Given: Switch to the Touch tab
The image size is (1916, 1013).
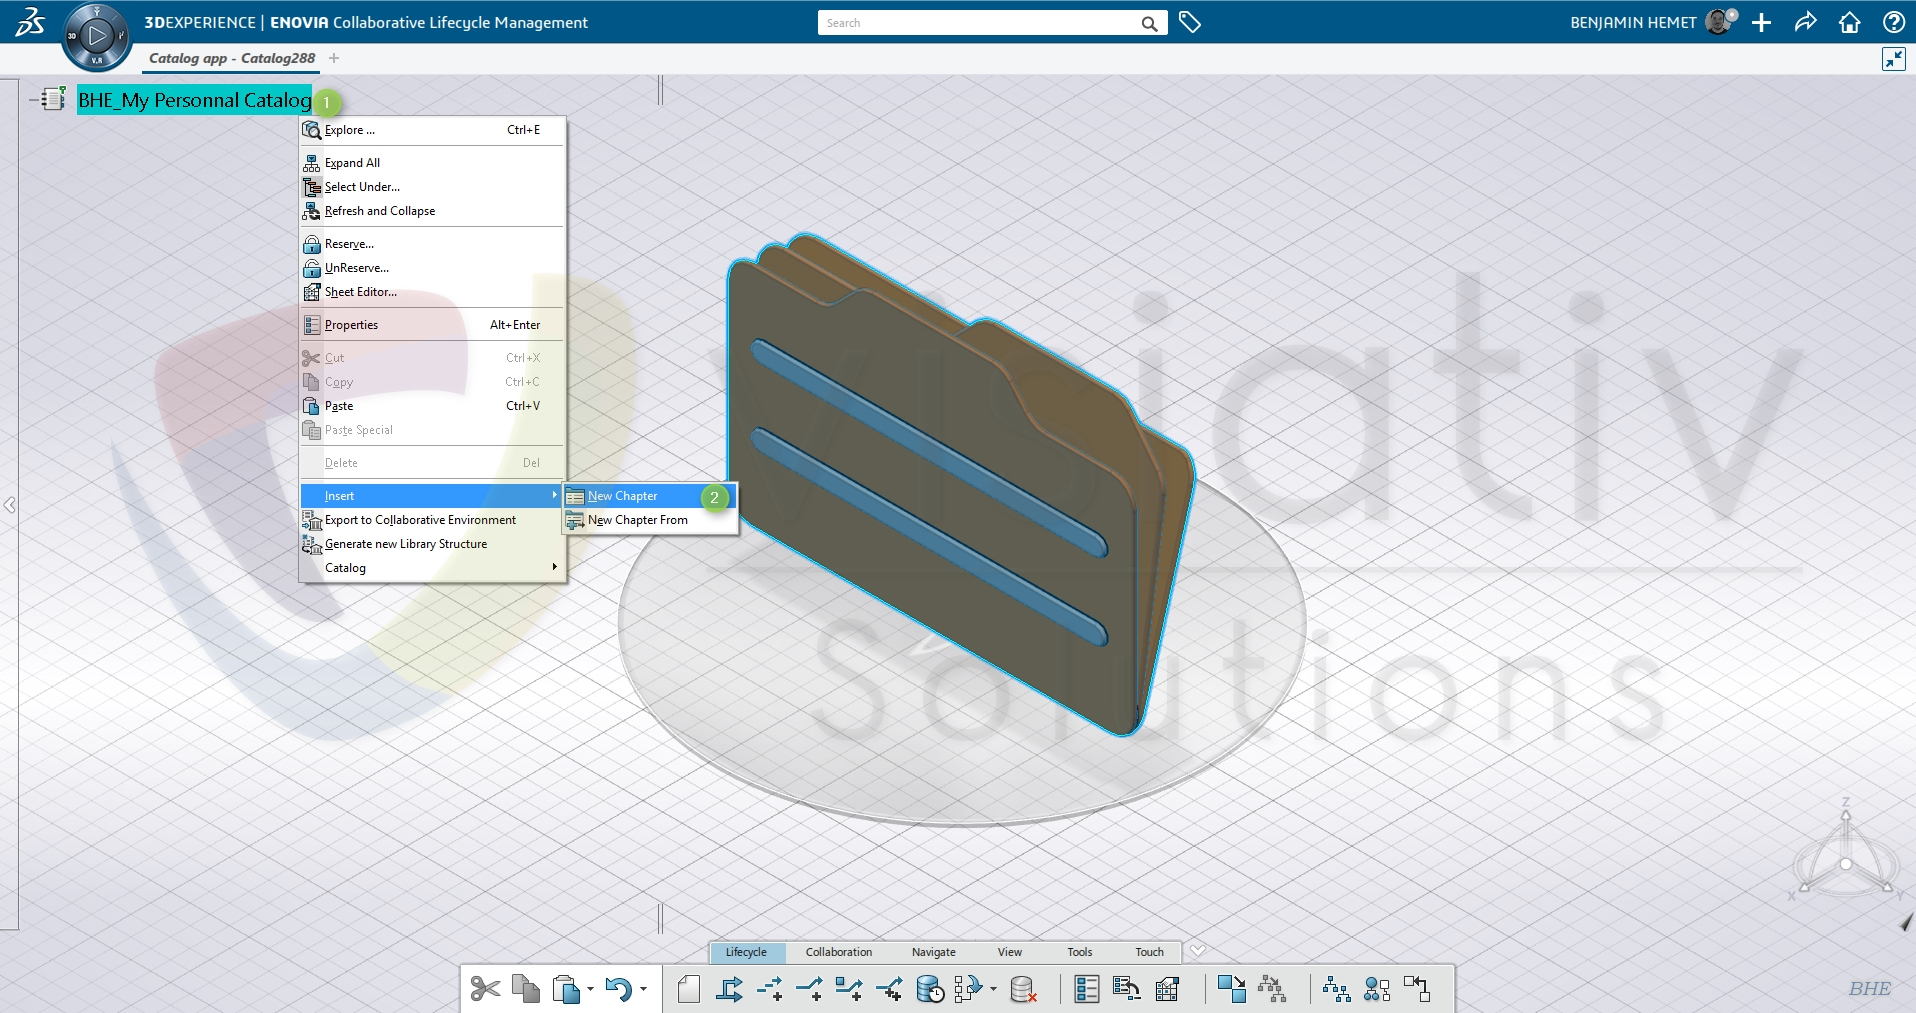Looking at the screenshot, I should tap(1150, 952).
